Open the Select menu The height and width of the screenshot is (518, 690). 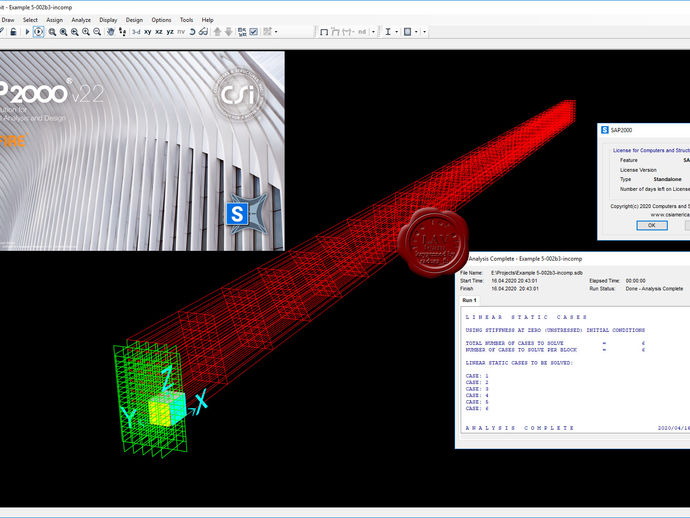pyautogui.click(x=30, y=20)
